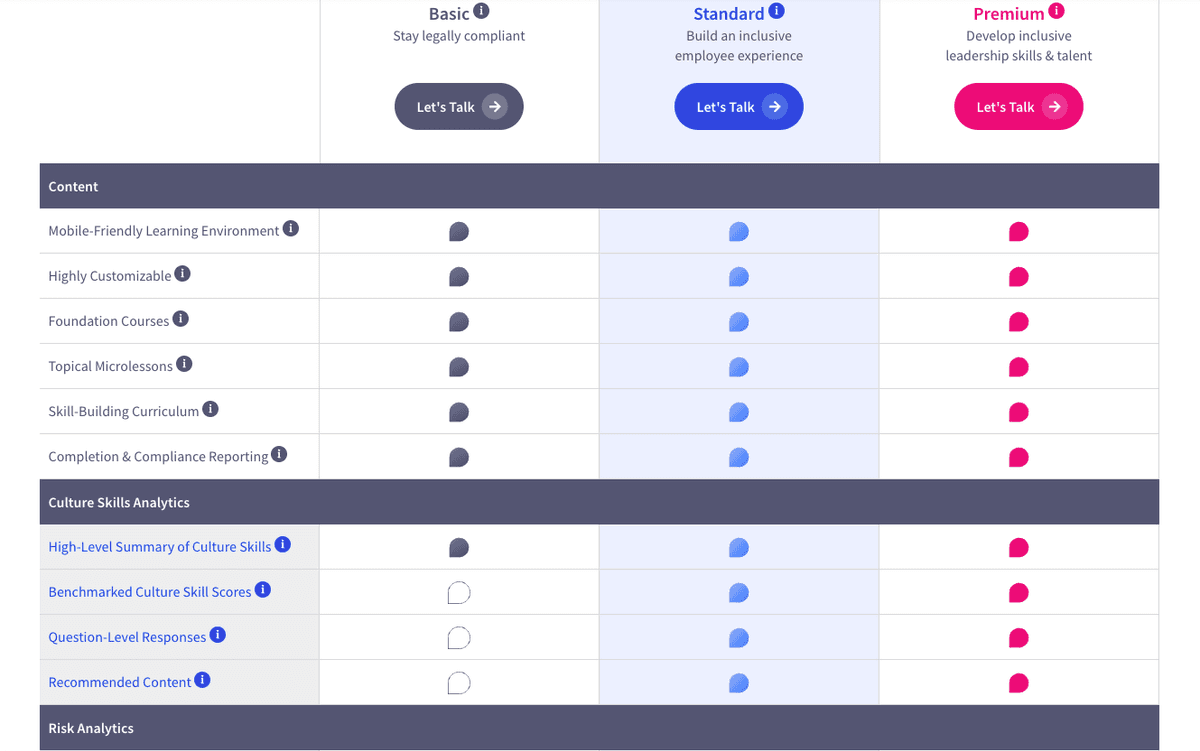Expand the Risk Analytics section
1200x751 pixels.
click(91, 728)
